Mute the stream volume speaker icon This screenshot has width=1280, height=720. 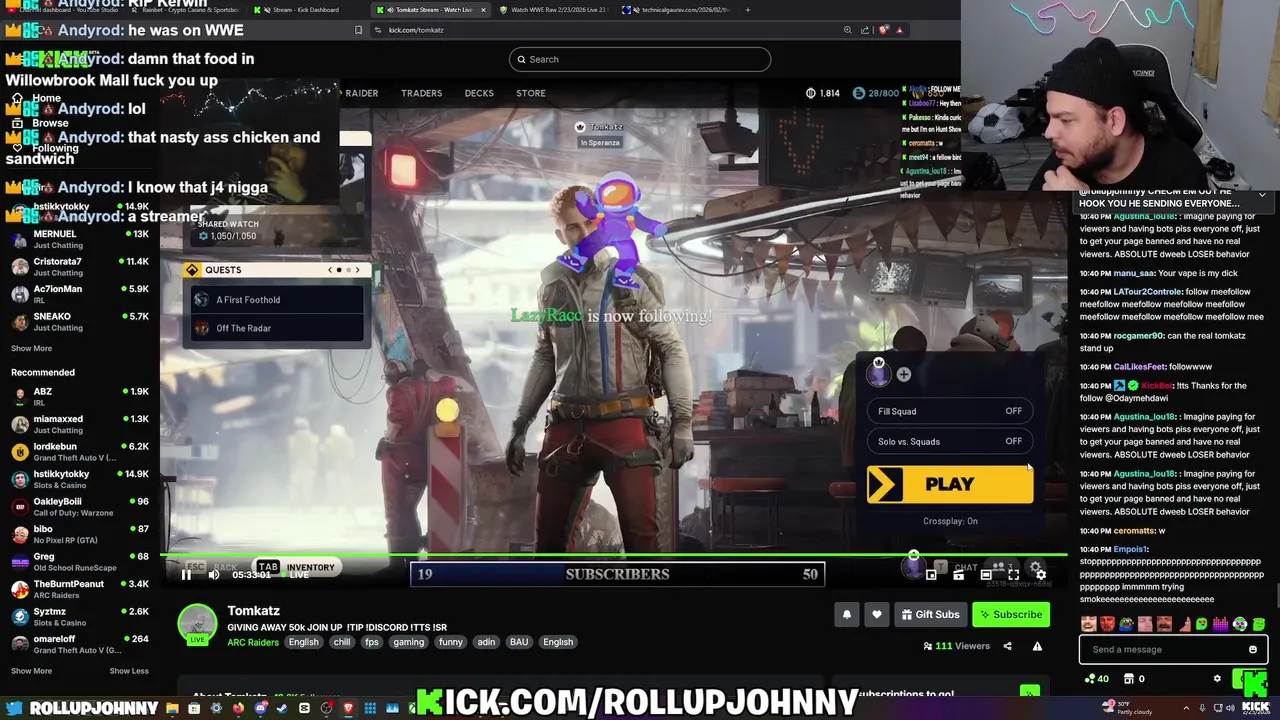coord(214,574)
